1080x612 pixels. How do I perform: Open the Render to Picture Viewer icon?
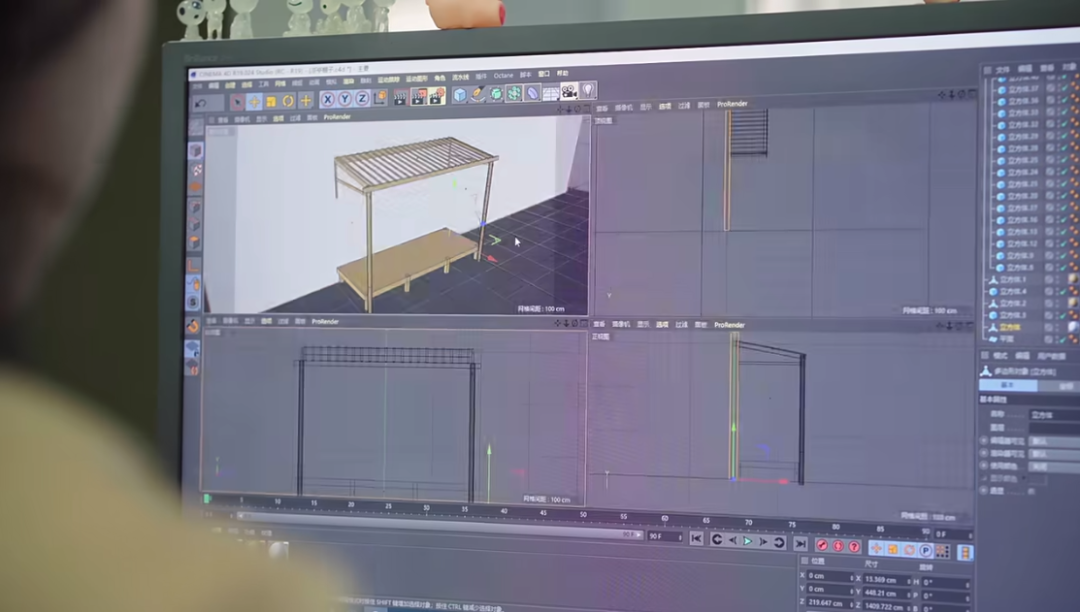pos(418,97)
